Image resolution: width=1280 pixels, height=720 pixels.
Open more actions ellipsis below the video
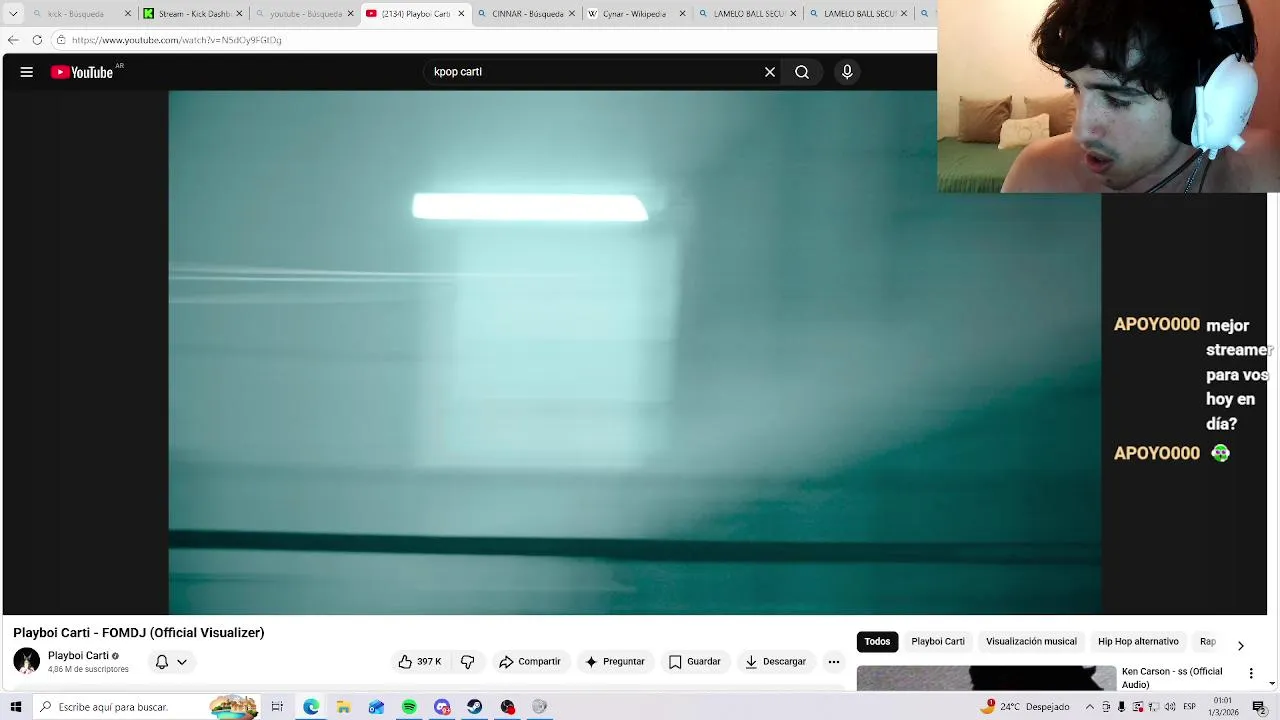point(834,662)
